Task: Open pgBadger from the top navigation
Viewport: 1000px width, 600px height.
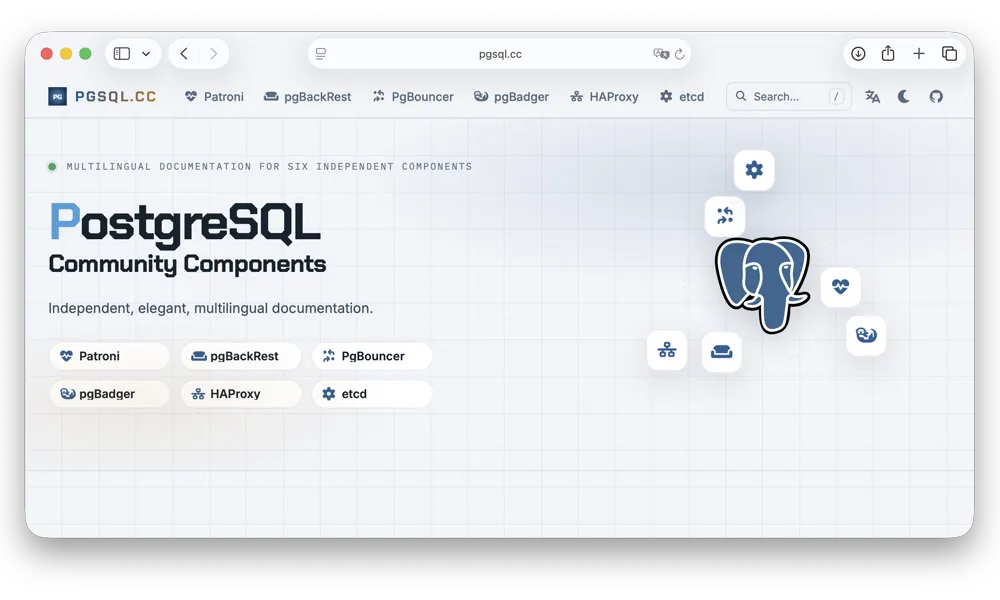Action: (x=511, y=96)
